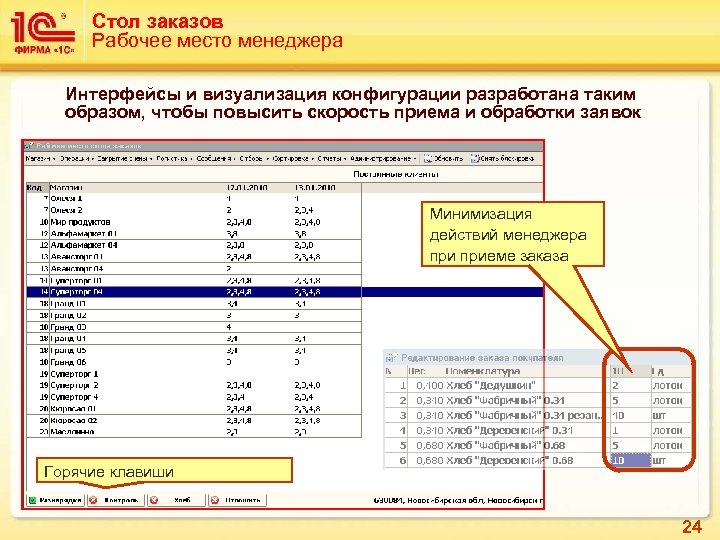Viewport: 720px width, 540px height.
Task: Open the Операции menu
Action: coord(76,158)
